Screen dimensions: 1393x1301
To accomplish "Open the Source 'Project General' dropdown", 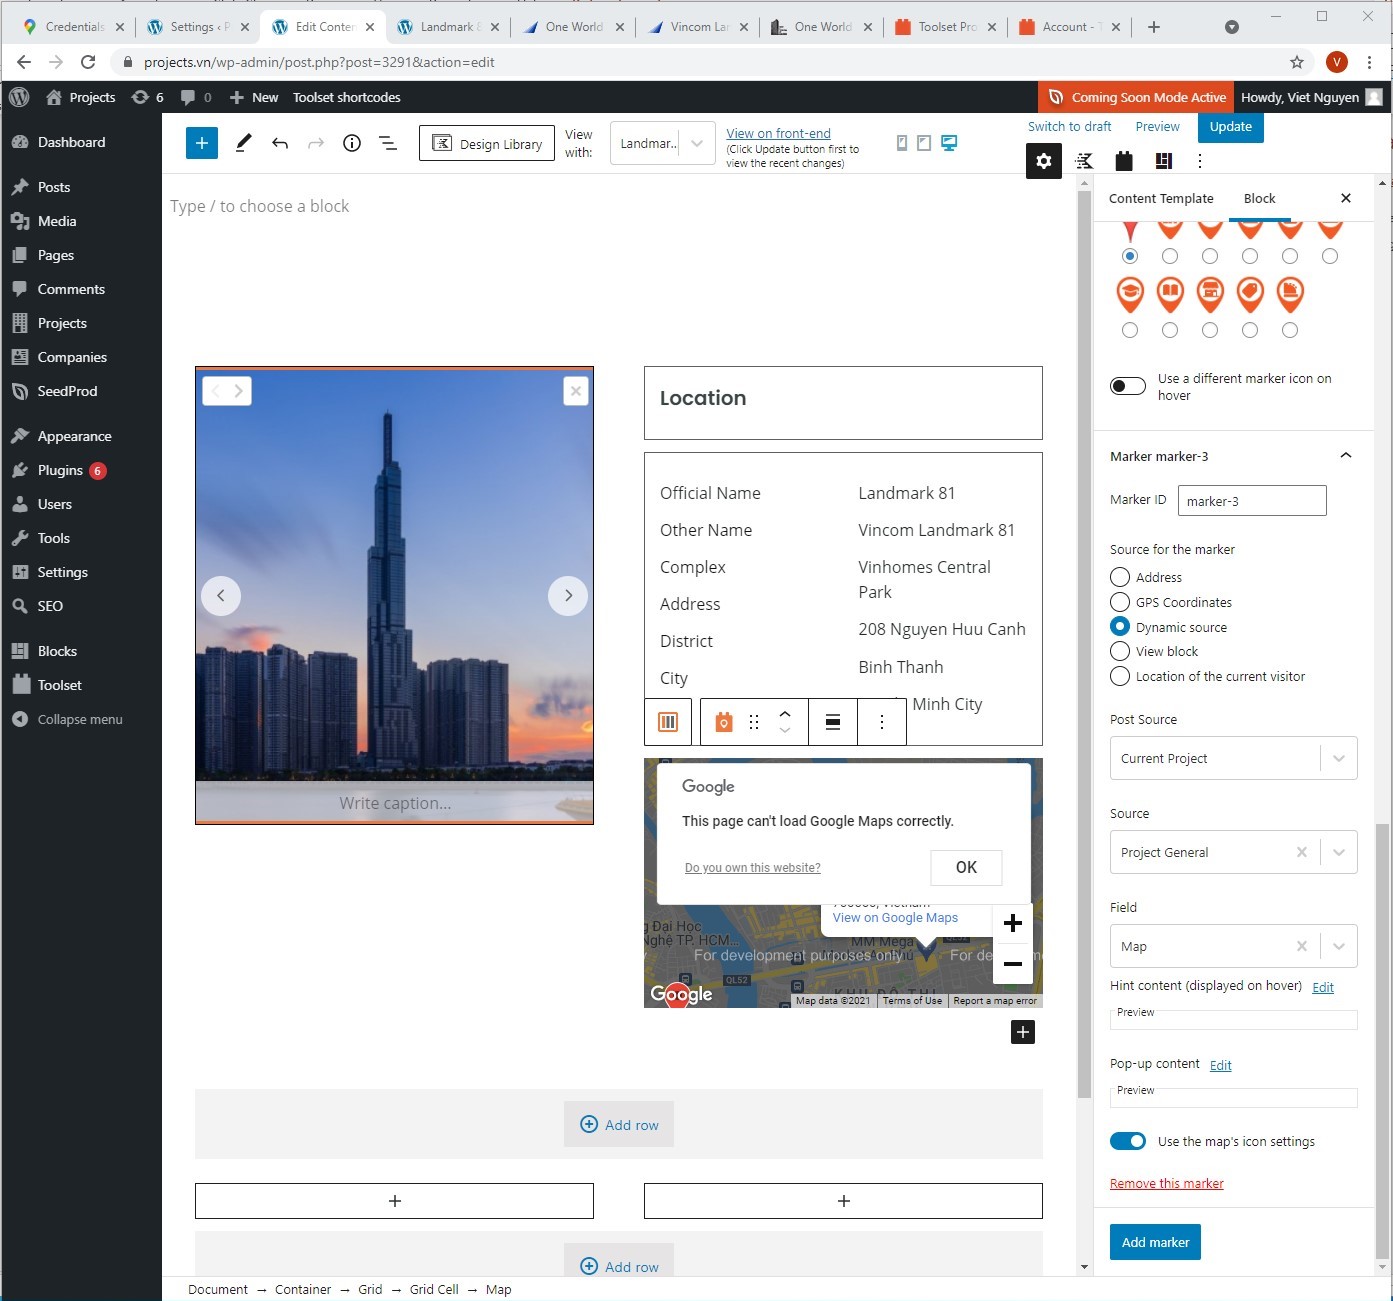I will click(x=1233, y=852).
